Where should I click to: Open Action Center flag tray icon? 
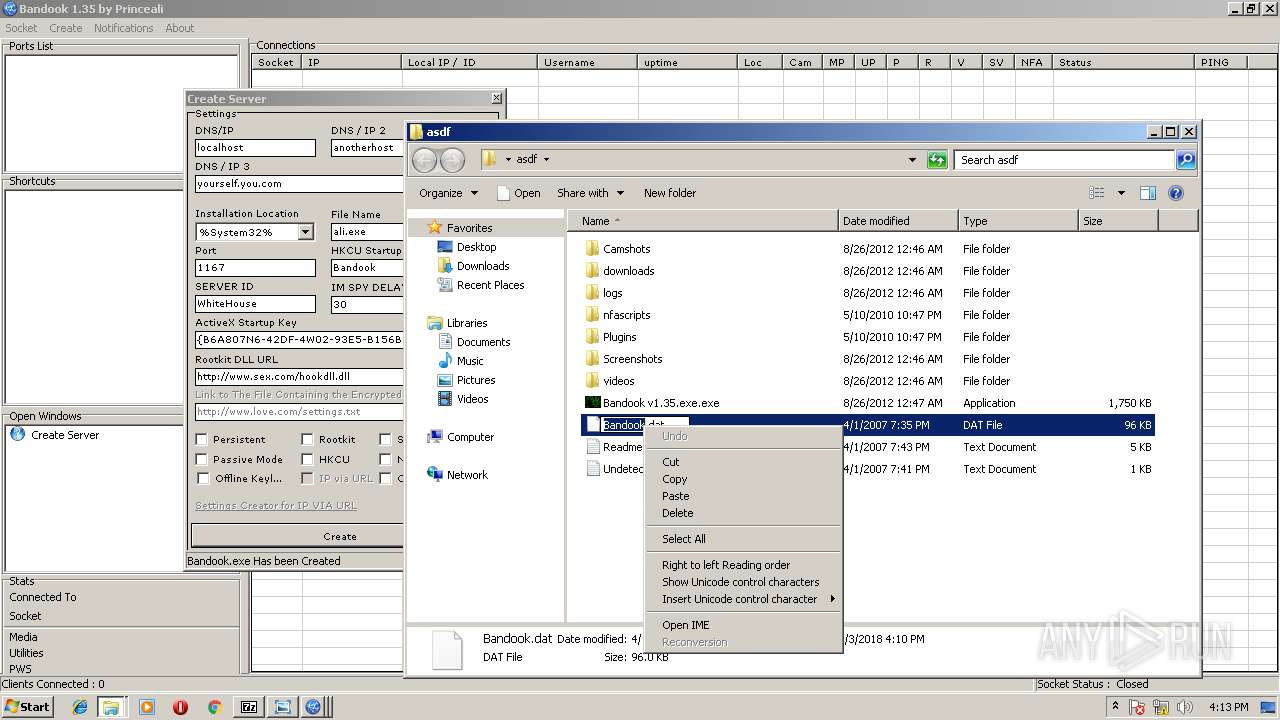[1137, 707]
